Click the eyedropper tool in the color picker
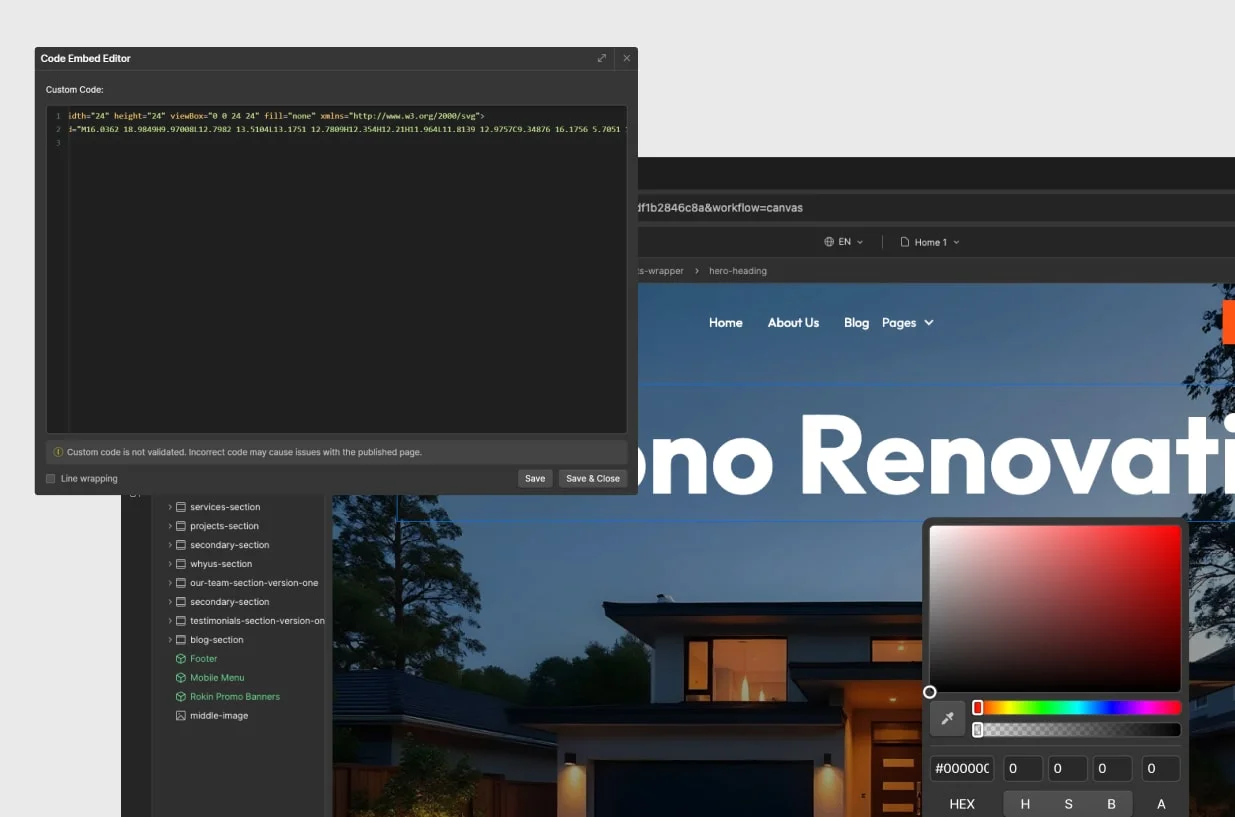Image resolution: width=1235 pixels, height=817 pixels. click(947, 718)
